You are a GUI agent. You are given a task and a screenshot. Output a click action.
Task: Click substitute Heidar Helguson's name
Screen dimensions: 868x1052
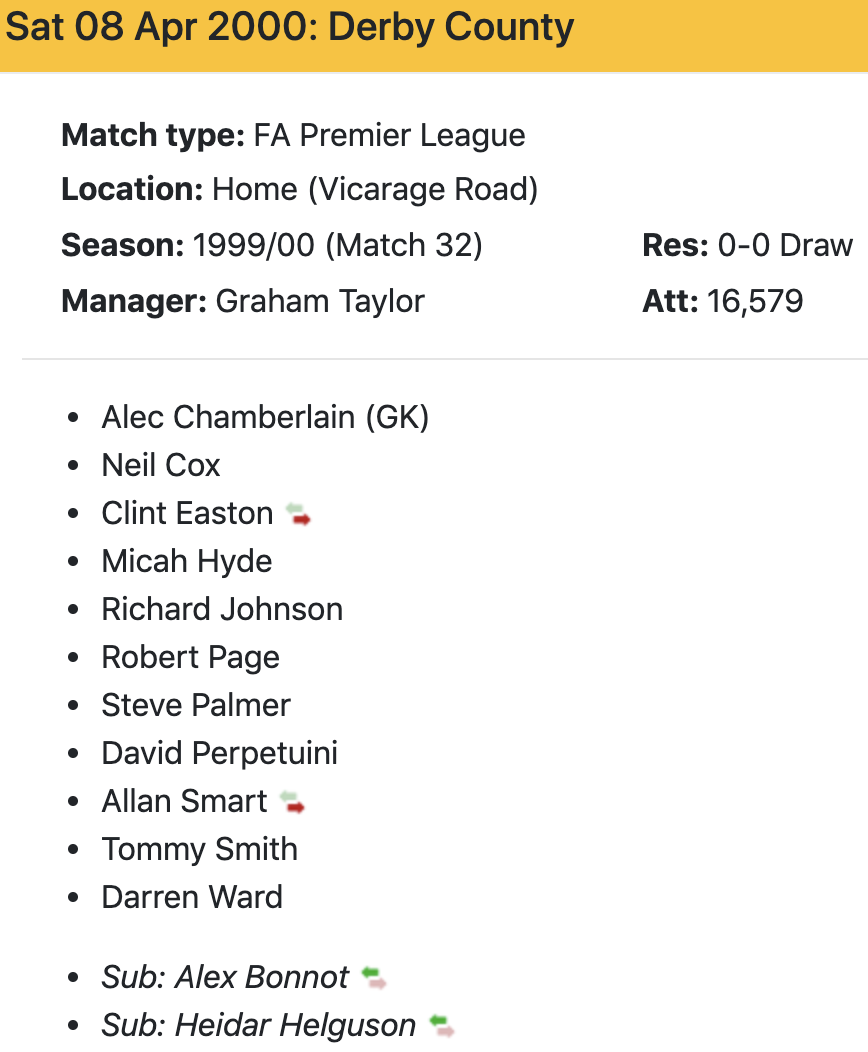295,1025
